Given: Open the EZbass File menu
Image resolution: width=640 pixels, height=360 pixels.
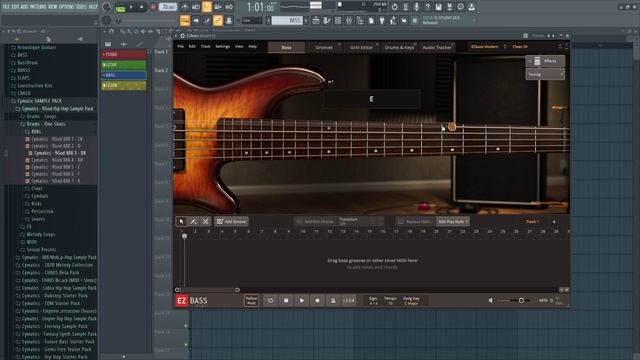Looking at the screenshot, I should click(180, 47).
